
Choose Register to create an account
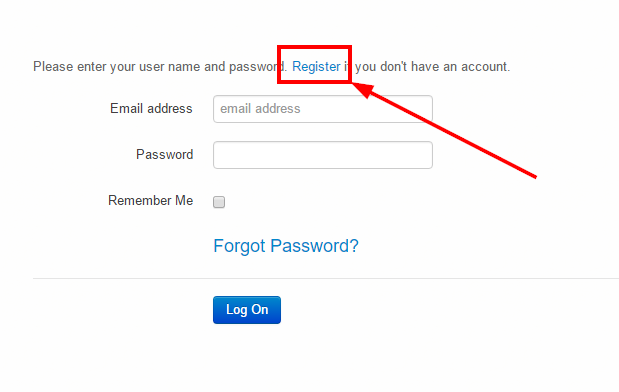click(316, 67)
